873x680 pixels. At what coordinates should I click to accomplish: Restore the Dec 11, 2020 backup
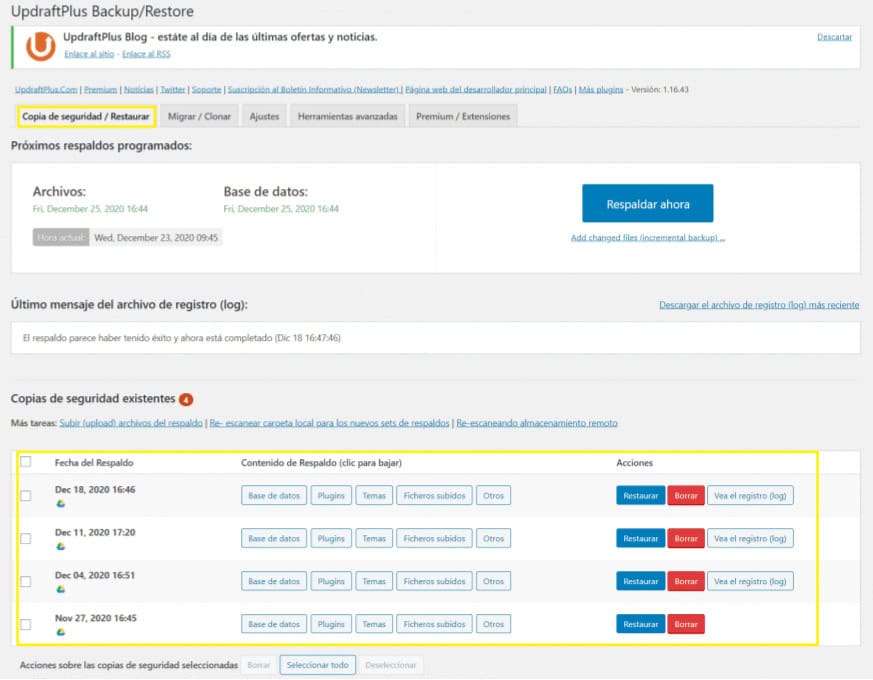tap(640, 539)
